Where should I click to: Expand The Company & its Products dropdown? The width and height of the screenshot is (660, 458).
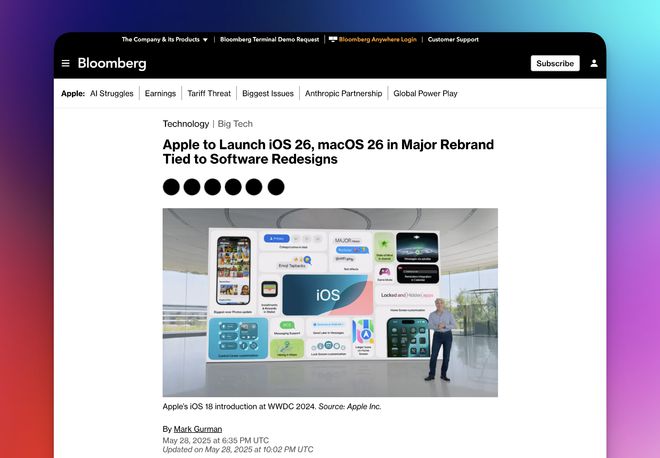coord(165,40)
